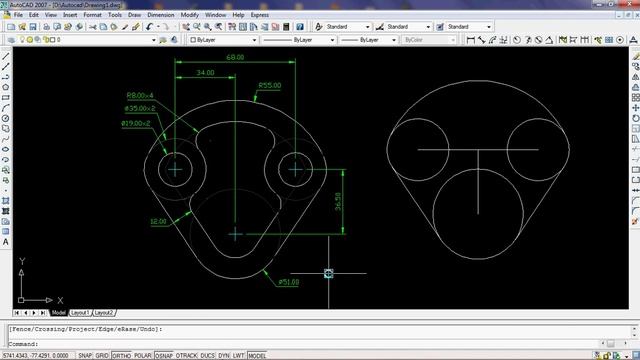Screen dimensions: 640x360
Task: Select the Linear dimension tool
Action: 471,40
